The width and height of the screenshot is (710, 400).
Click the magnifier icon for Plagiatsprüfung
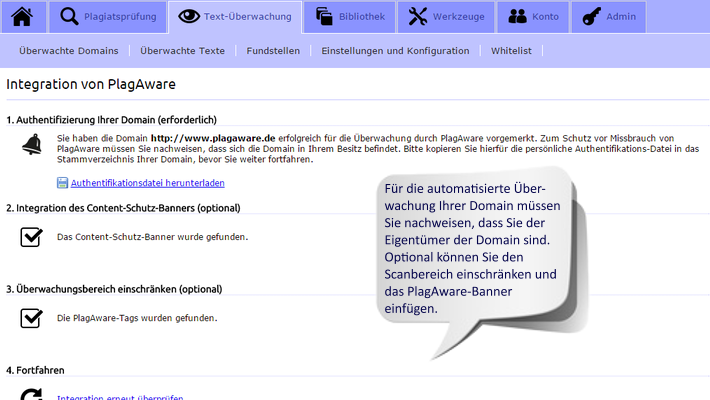coord(70,16)
